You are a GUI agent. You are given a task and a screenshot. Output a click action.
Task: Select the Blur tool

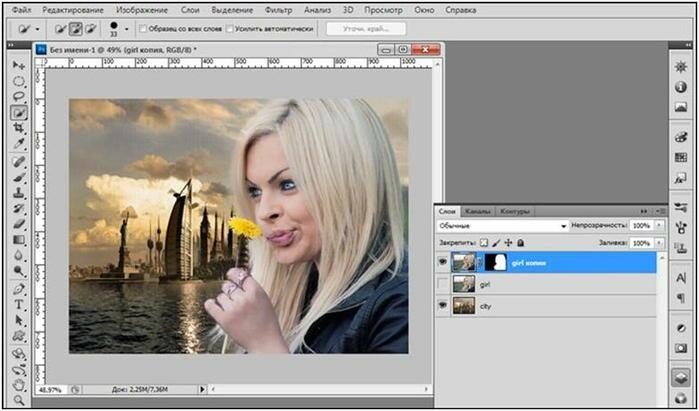(x=19, y=255)
